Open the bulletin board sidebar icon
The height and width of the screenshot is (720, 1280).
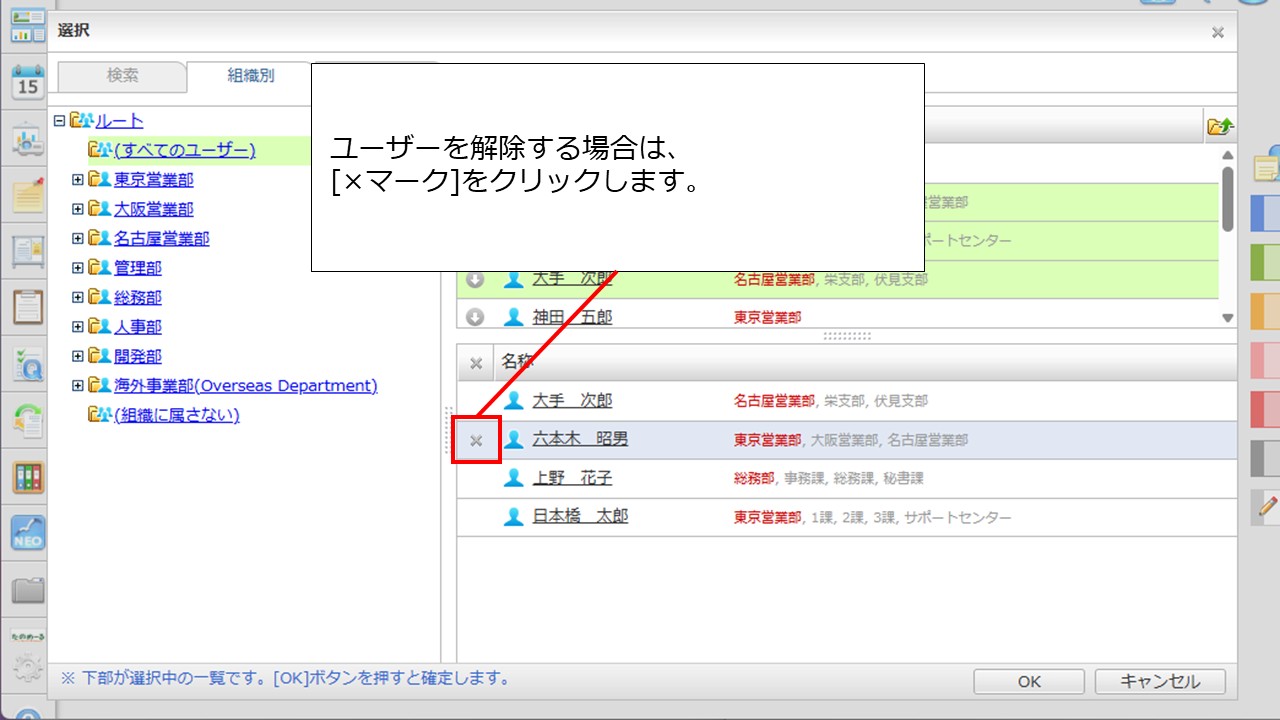[x=28, y=251]
